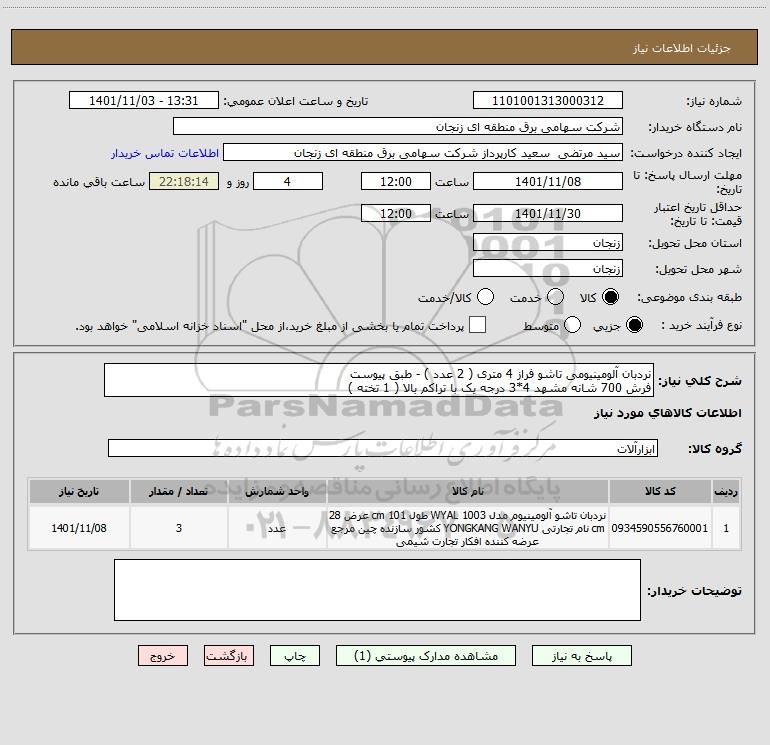Click the بازگشت back button
The image size is (770, 745).
[x=229, y=656]
